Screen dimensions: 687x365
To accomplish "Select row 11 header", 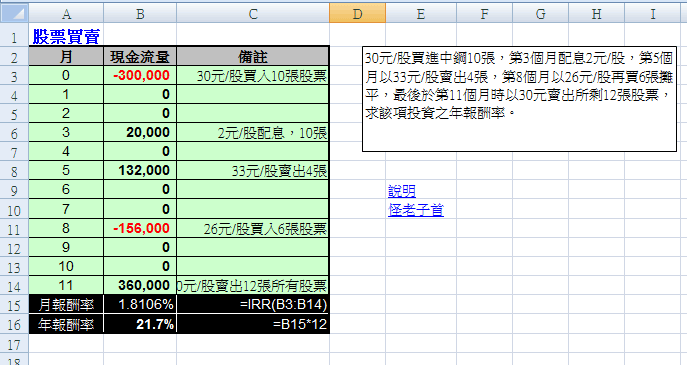I will (x=14, y=229).
